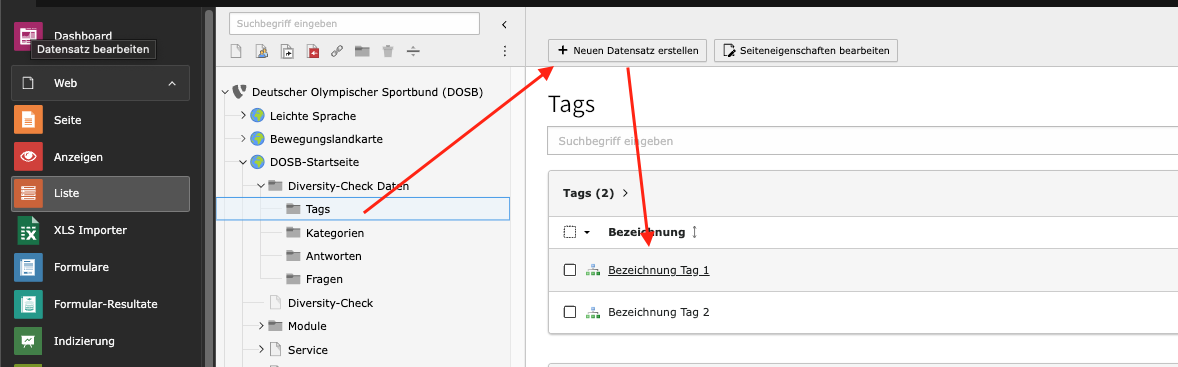Open the multi-selection dropdown arrow in header
The image size is (1178, 367).
(587, 233)
